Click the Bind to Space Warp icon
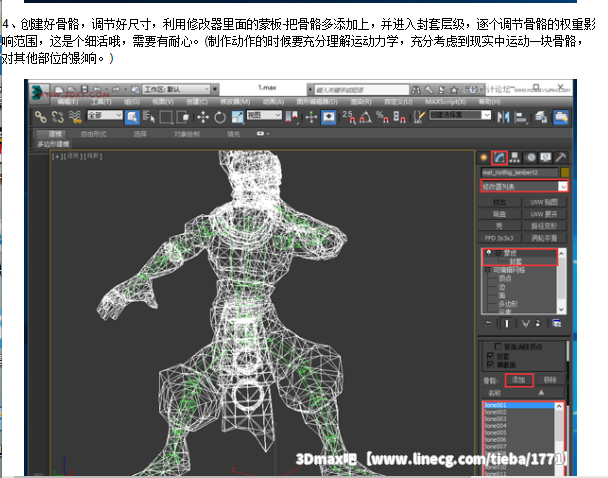 click(75, 117)
